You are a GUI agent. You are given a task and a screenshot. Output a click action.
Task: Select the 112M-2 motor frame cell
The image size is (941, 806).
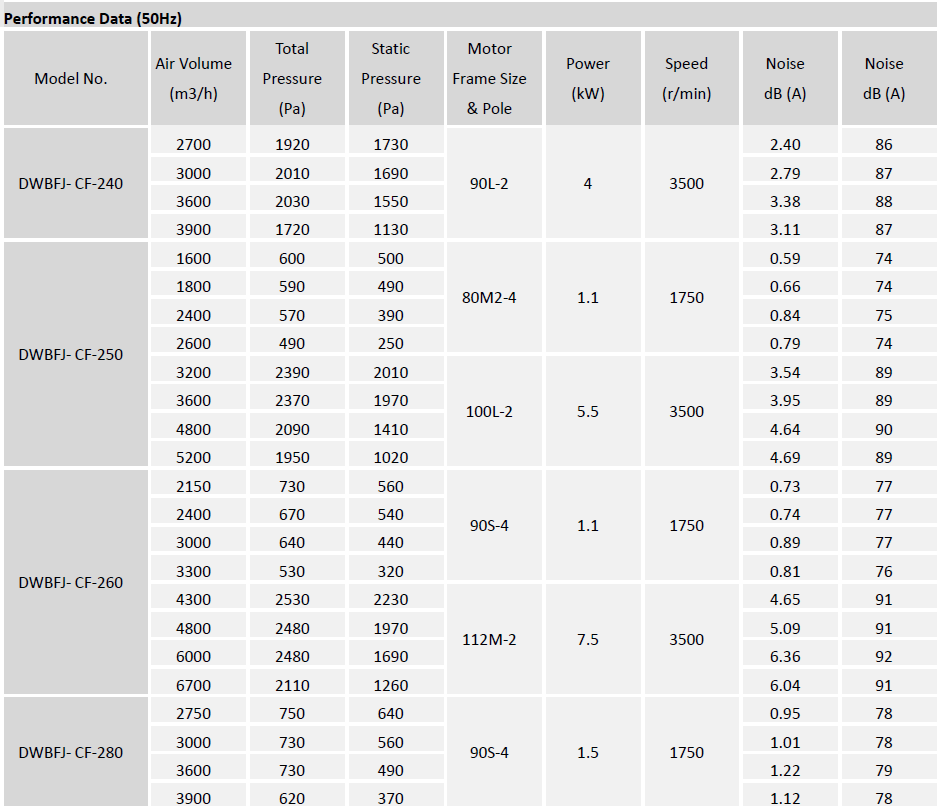pyautogui.click(x=489, y=639)
